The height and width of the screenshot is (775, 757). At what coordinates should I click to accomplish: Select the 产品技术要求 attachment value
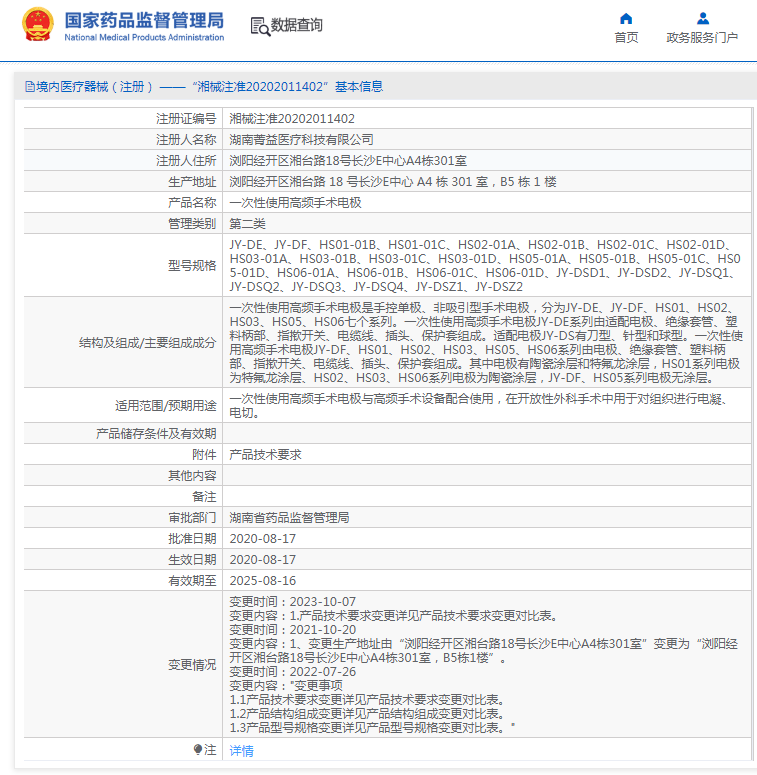[265, 455]
